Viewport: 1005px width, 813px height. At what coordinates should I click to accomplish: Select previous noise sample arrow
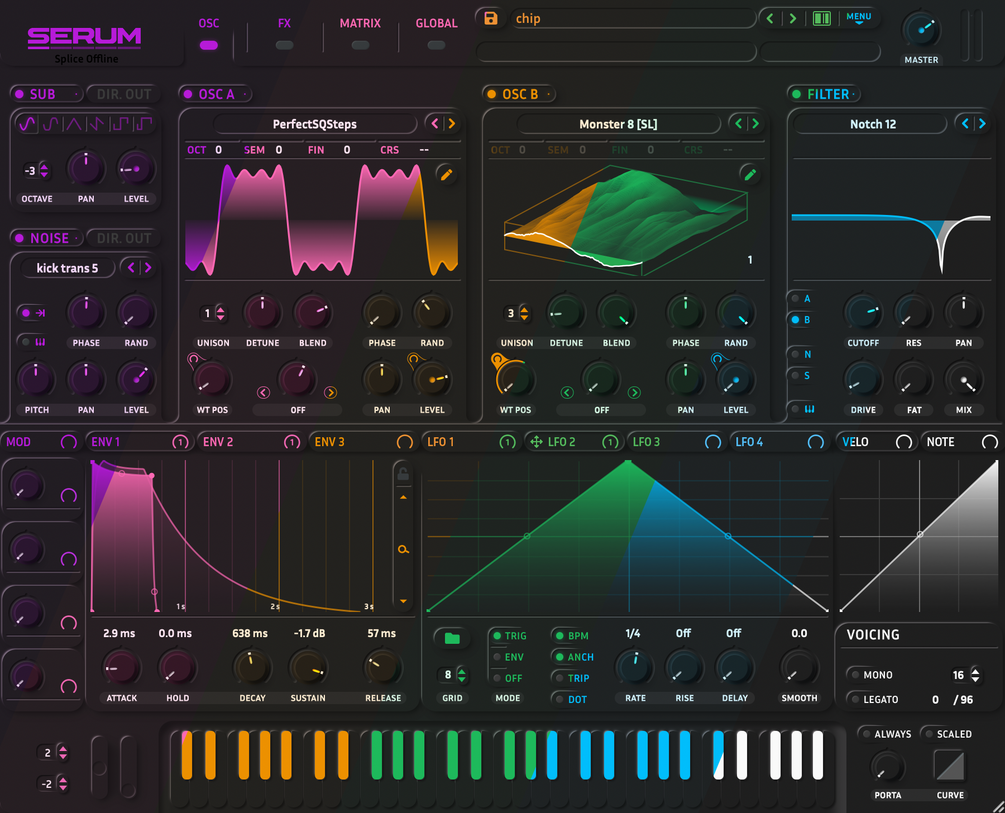[x=131, y=267]
